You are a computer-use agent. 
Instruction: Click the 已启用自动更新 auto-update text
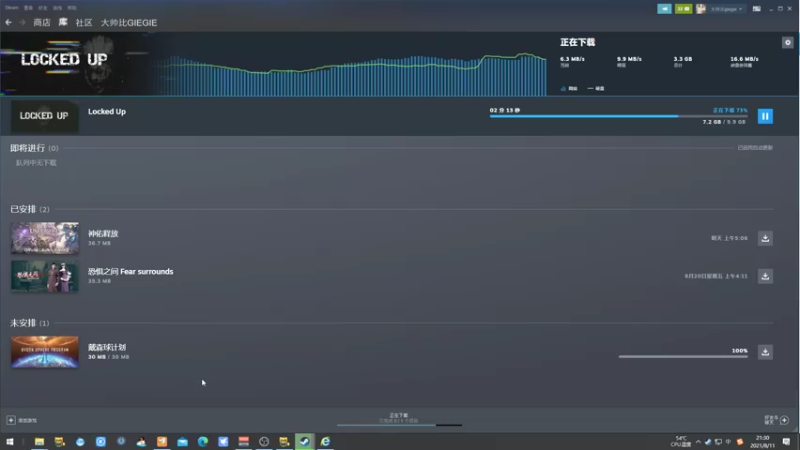point(755,147)
